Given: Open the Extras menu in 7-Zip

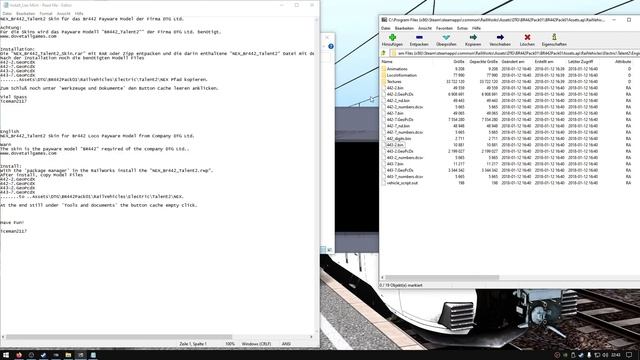Looking at the screenshot, I should [x=462, y=28].
